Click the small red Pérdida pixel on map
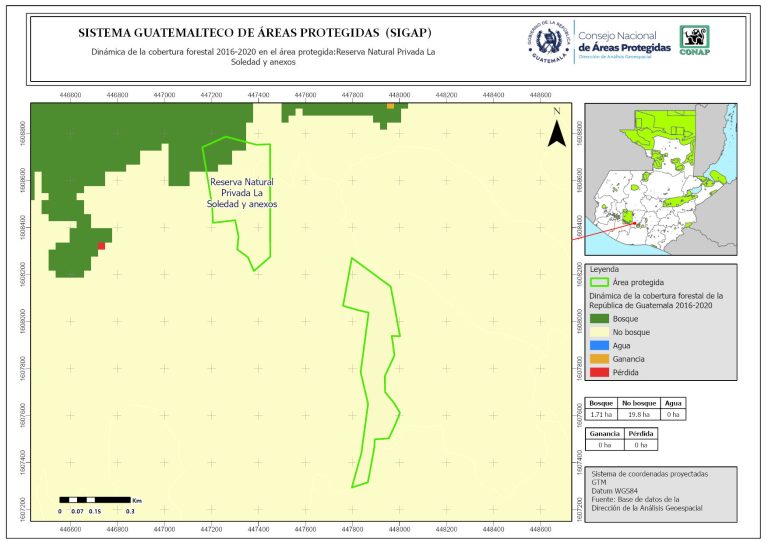 (x=101, y=246)
